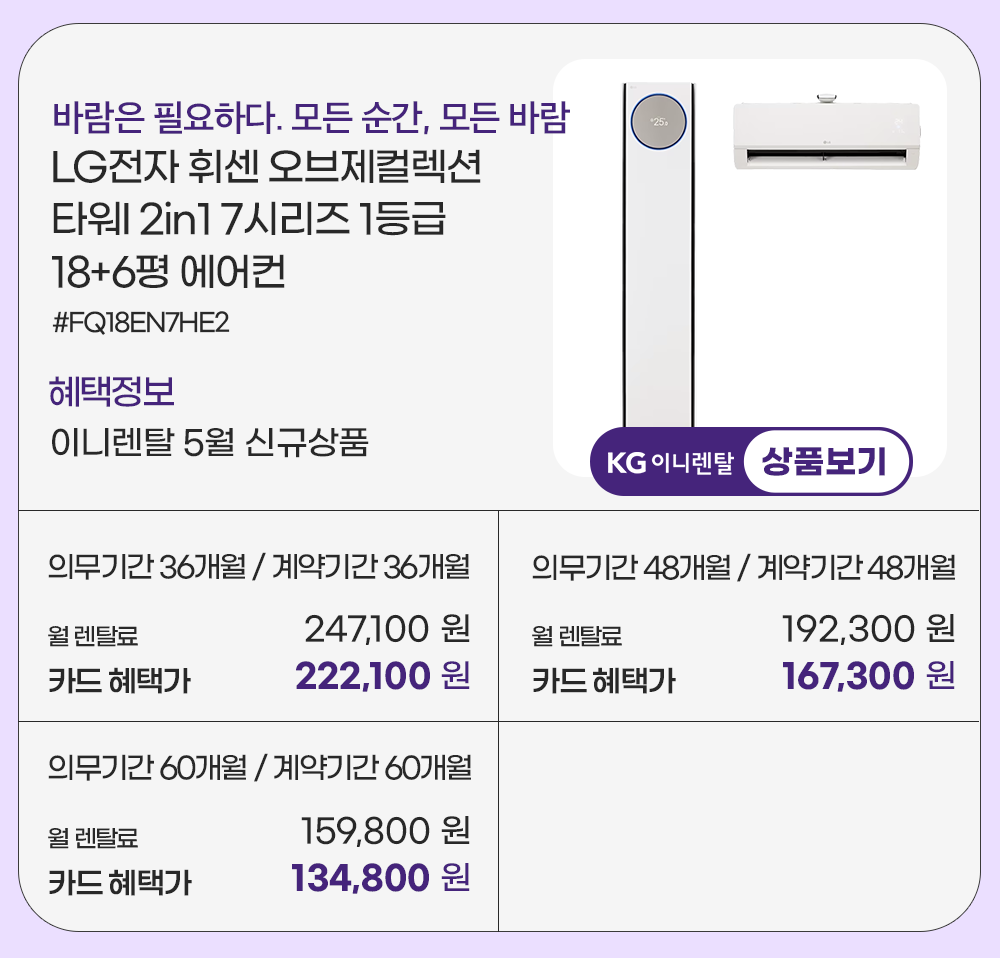The image size is (1000, 958).
Task: Click the 혜택정보 heading
Action: [x=112, y=391]
